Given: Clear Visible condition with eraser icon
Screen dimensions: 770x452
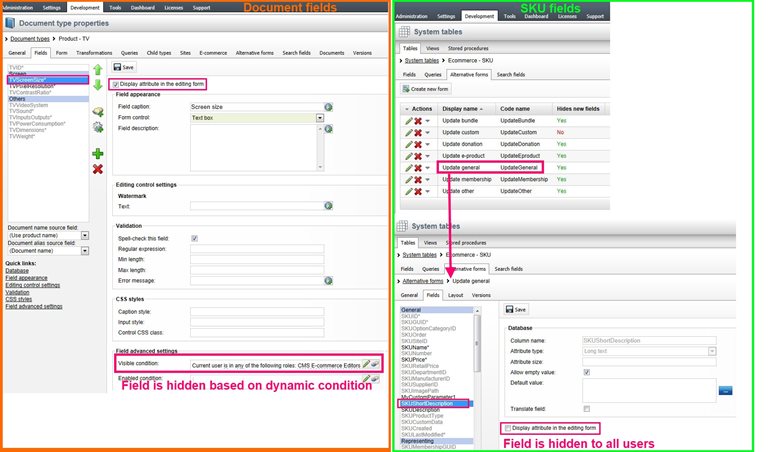Looking at the screenshot, I should click(375, 364).
